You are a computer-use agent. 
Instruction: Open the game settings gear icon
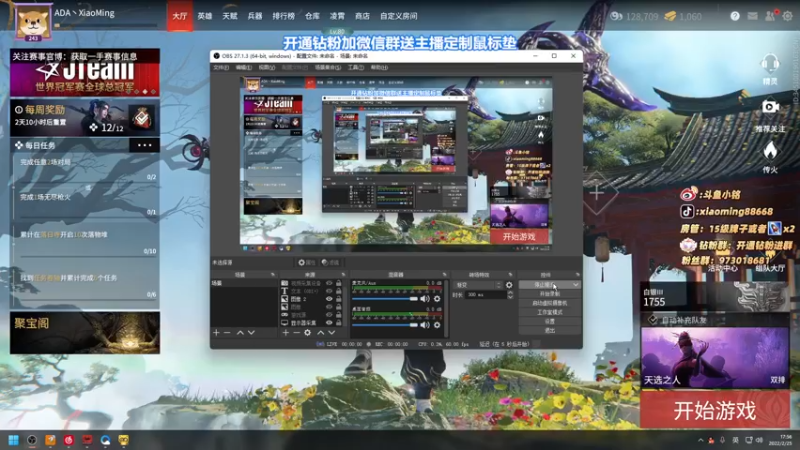(x=788, y=16)
